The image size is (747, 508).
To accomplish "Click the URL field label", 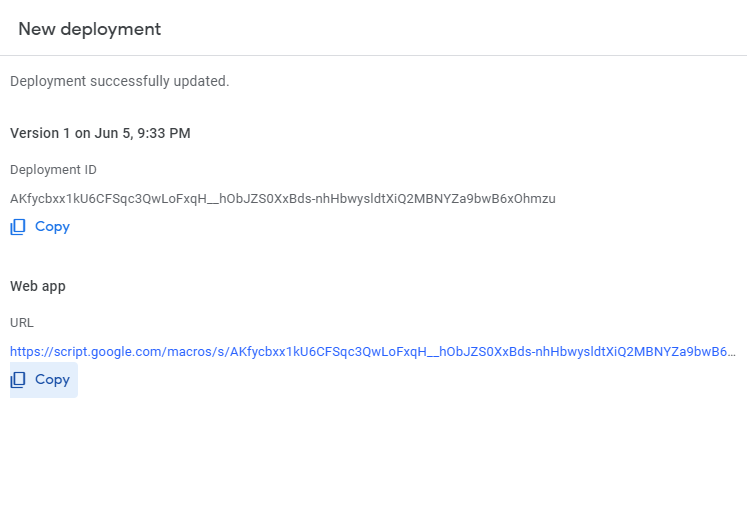I will click(x=22, y=323).
